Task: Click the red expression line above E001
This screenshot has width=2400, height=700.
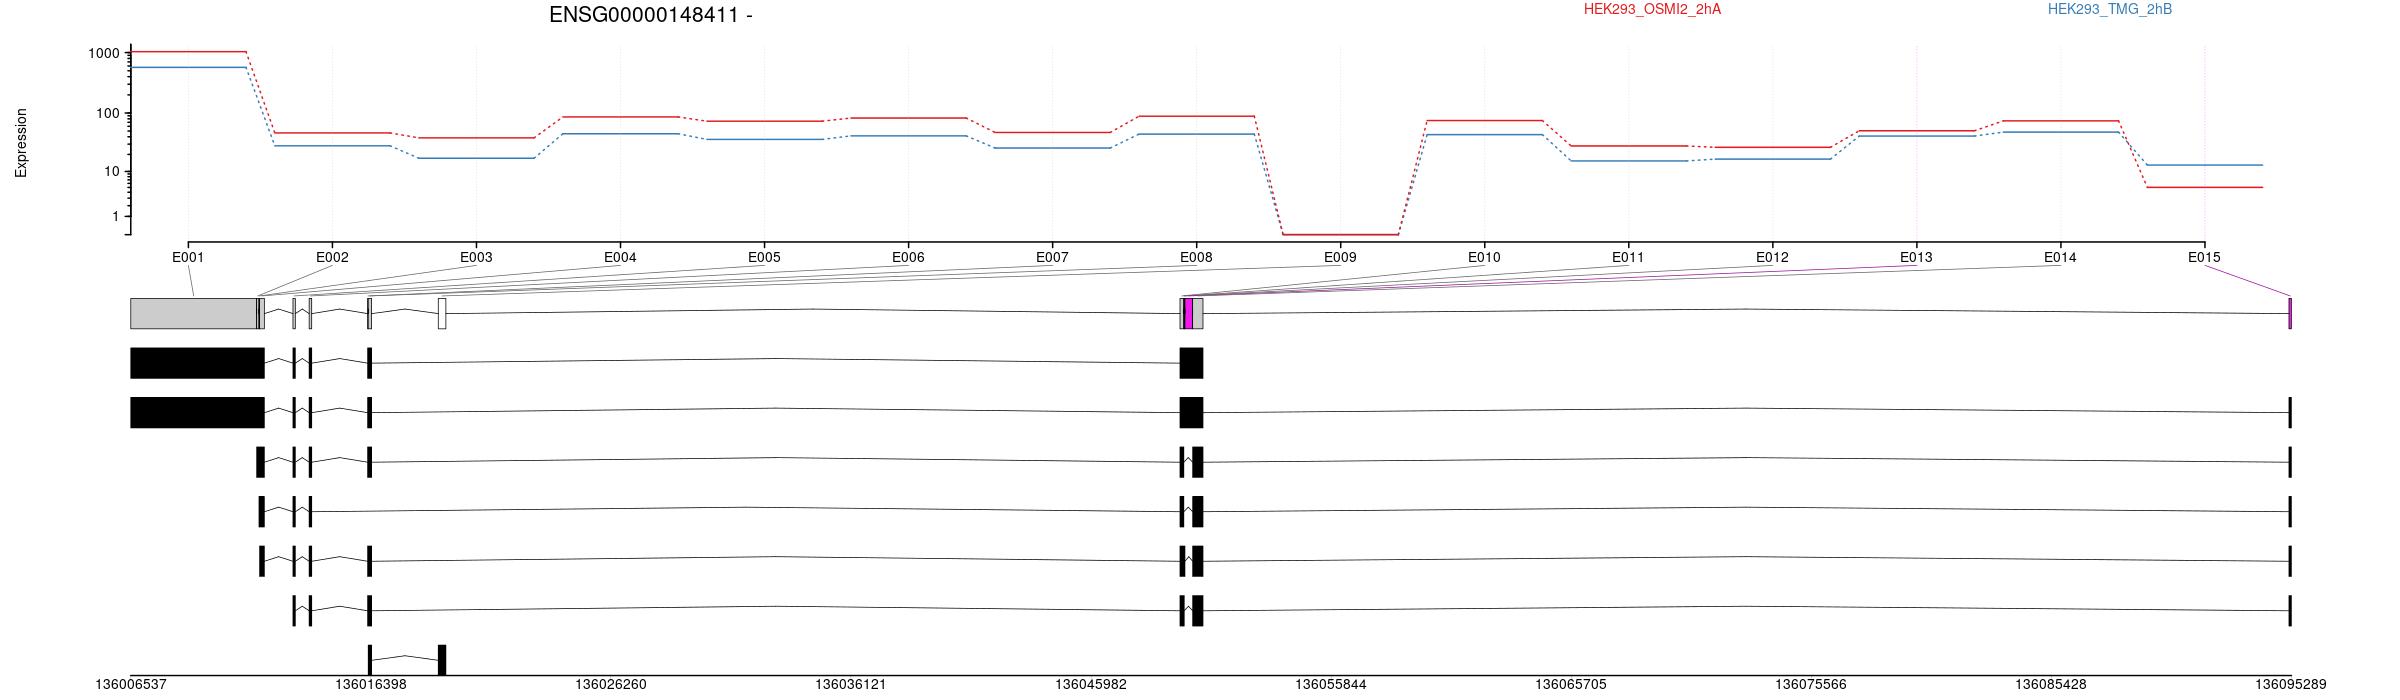Action: coord(188,51)
